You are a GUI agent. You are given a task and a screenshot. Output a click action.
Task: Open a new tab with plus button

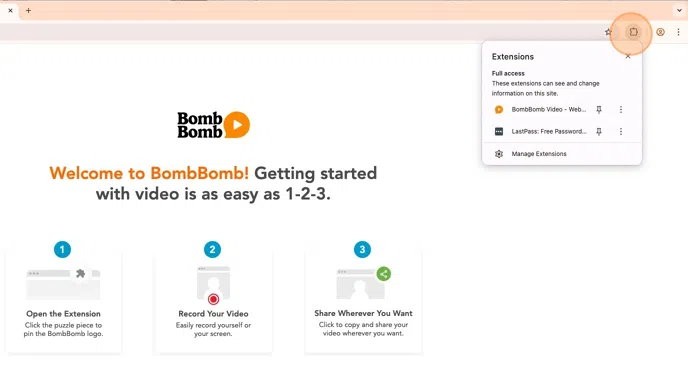click(x=29, y=11)
